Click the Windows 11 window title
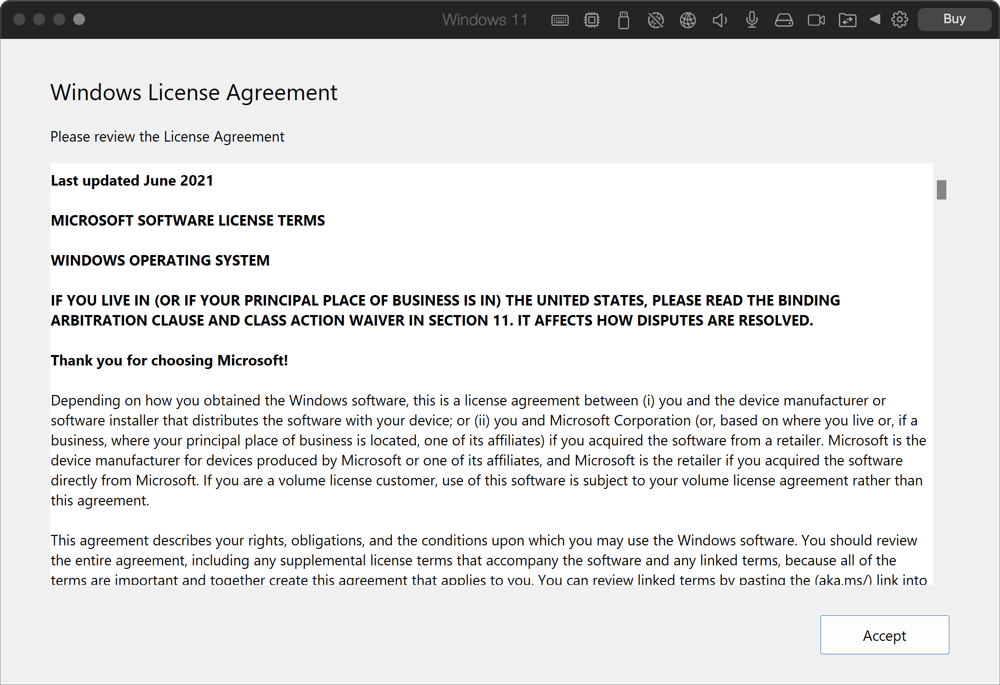Screen dimensions: 1000x685 (x=485, y=20)
